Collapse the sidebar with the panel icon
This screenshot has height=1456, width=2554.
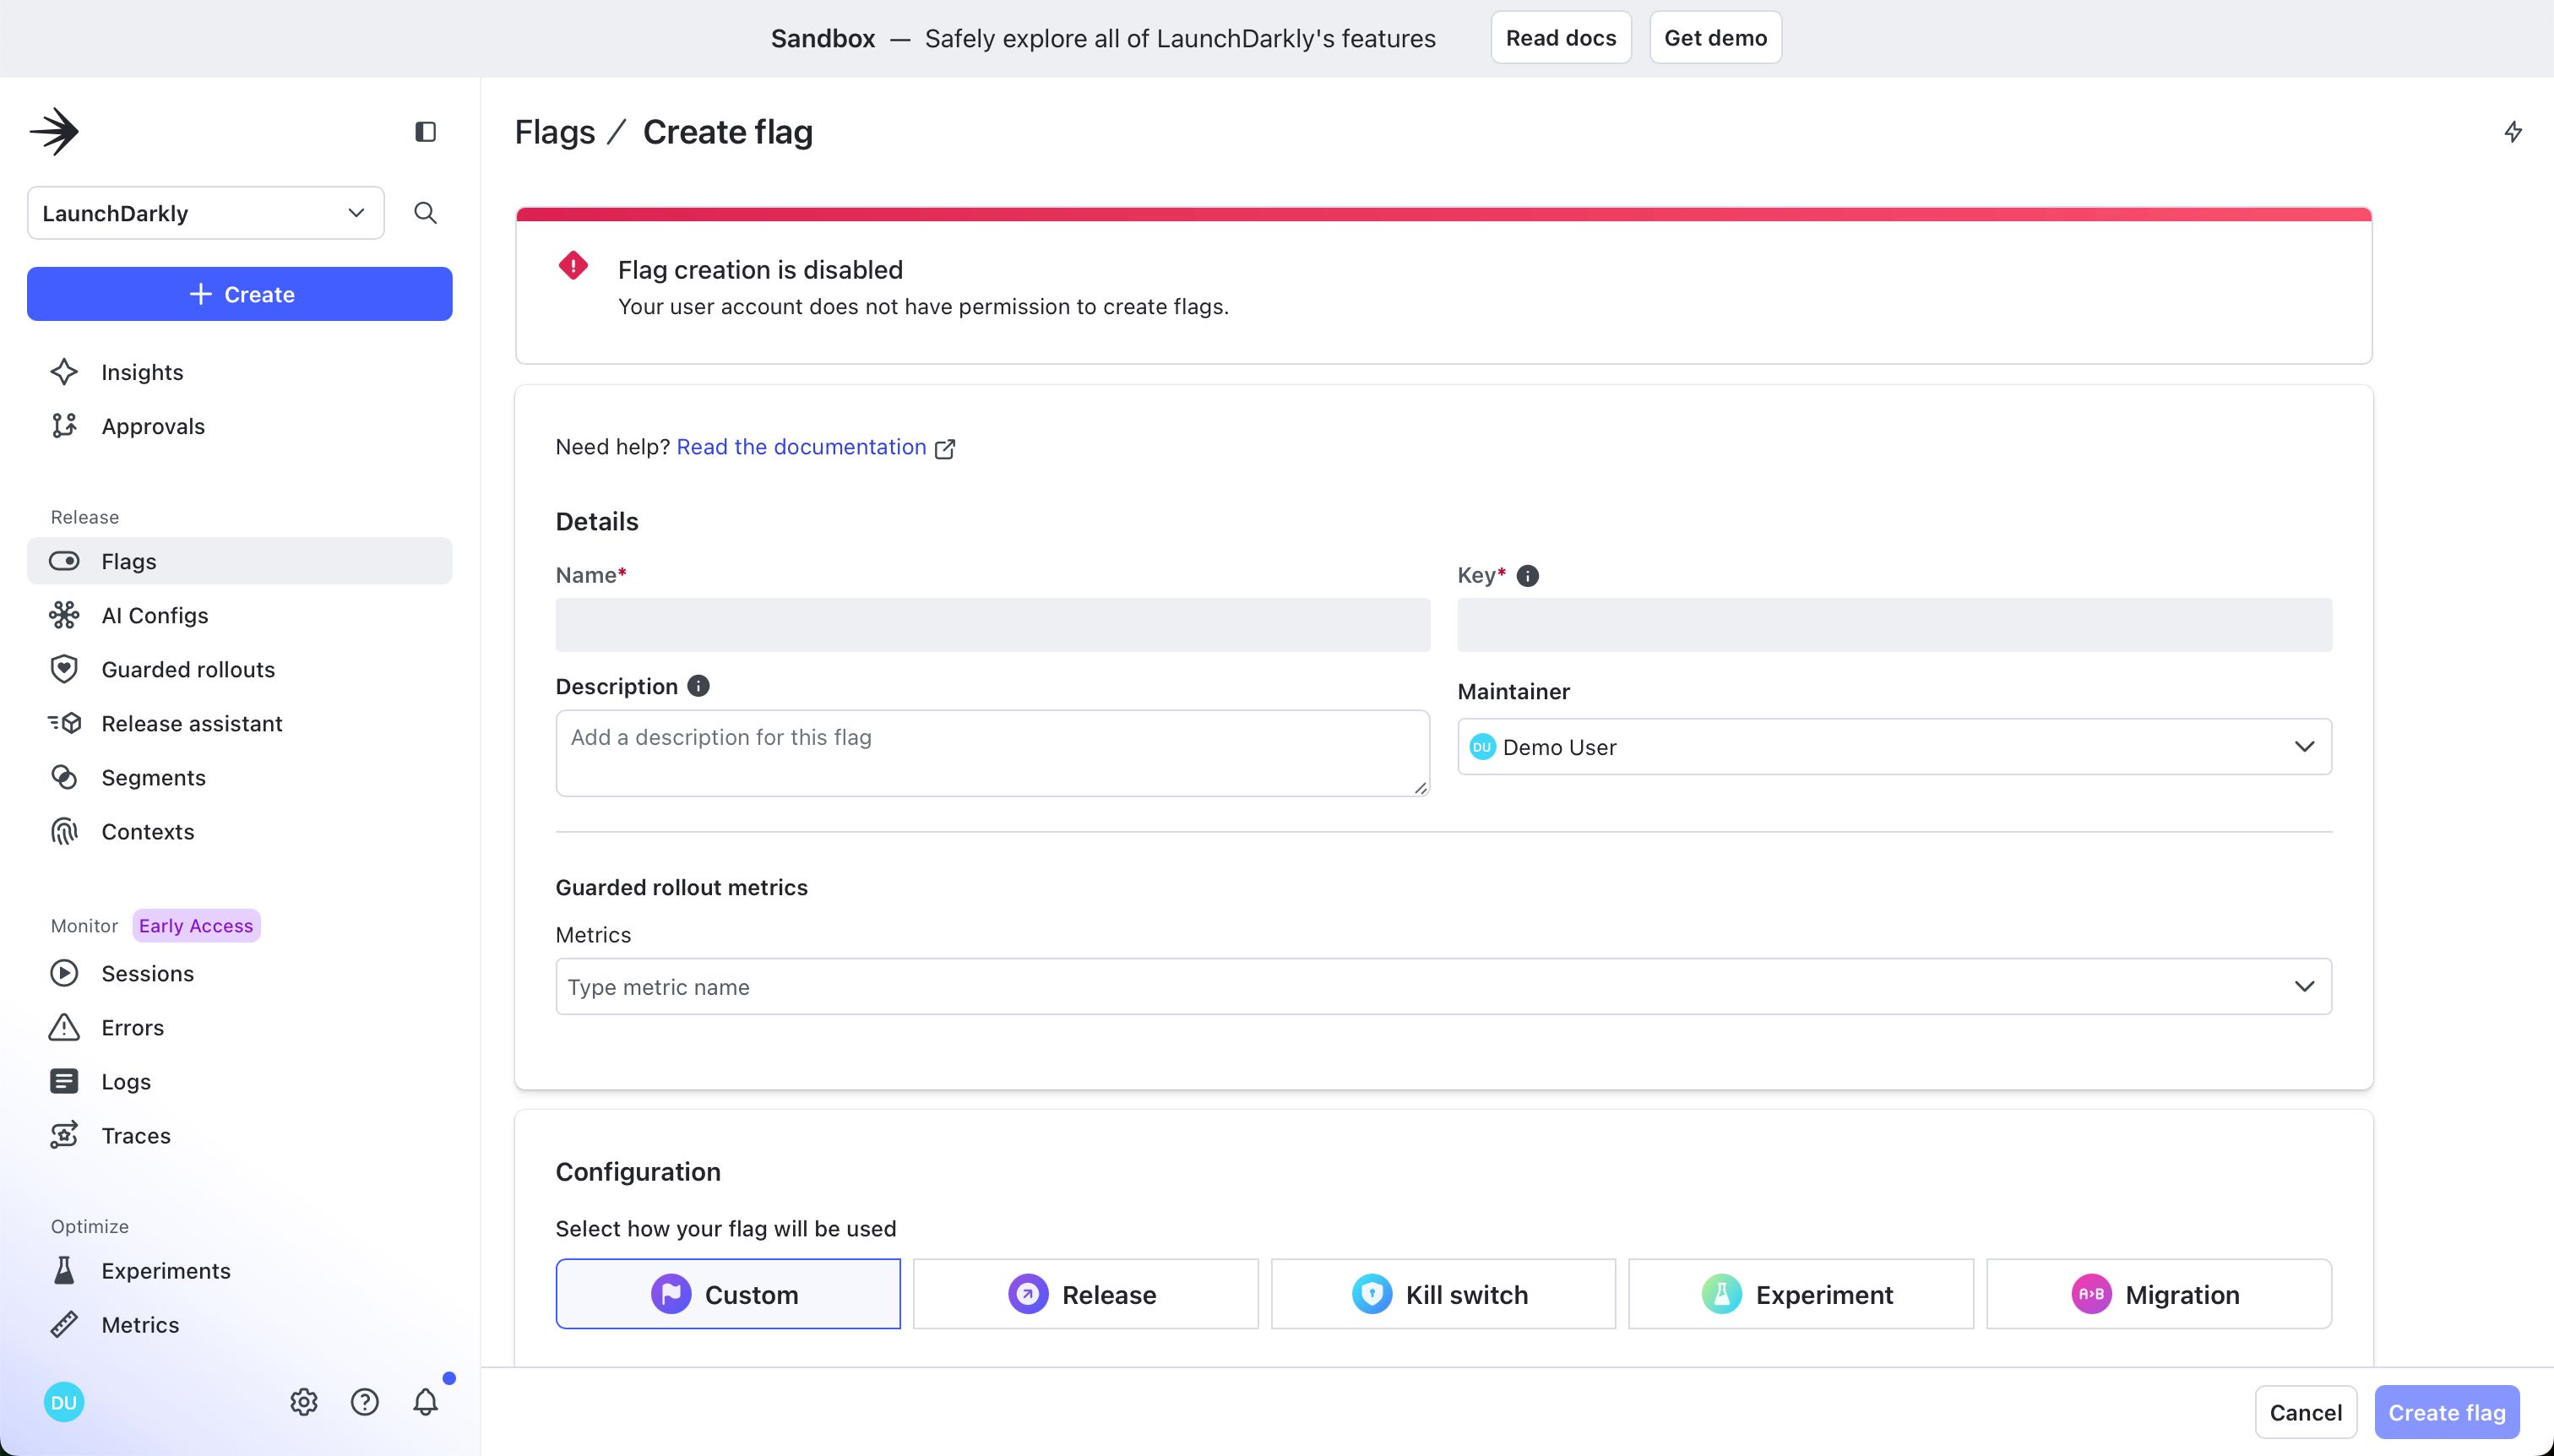tap(425, 132)
